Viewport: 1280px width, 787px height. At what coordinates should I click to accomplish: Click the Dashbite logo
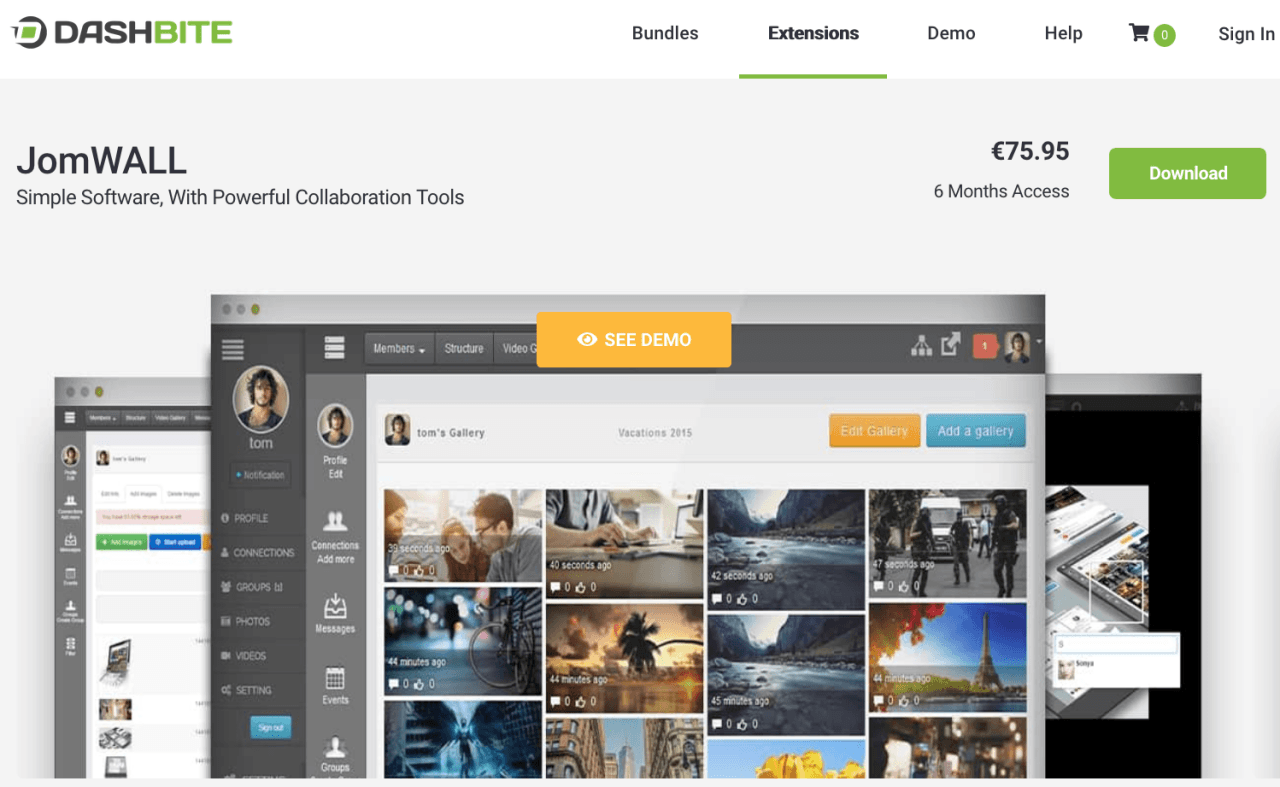pyautogui.click(x=122, y=33)
